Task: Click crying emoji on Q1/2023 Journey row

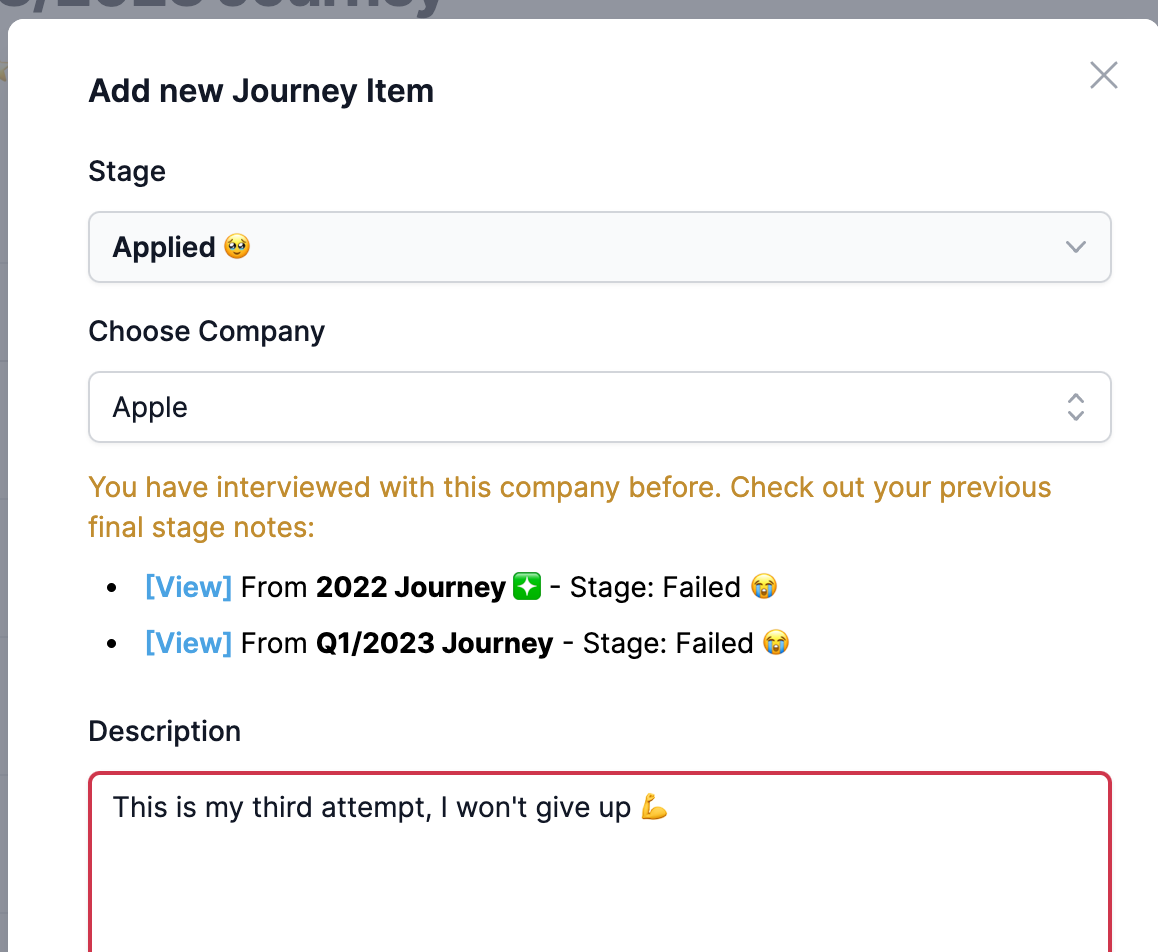Action: pos(776,643)
